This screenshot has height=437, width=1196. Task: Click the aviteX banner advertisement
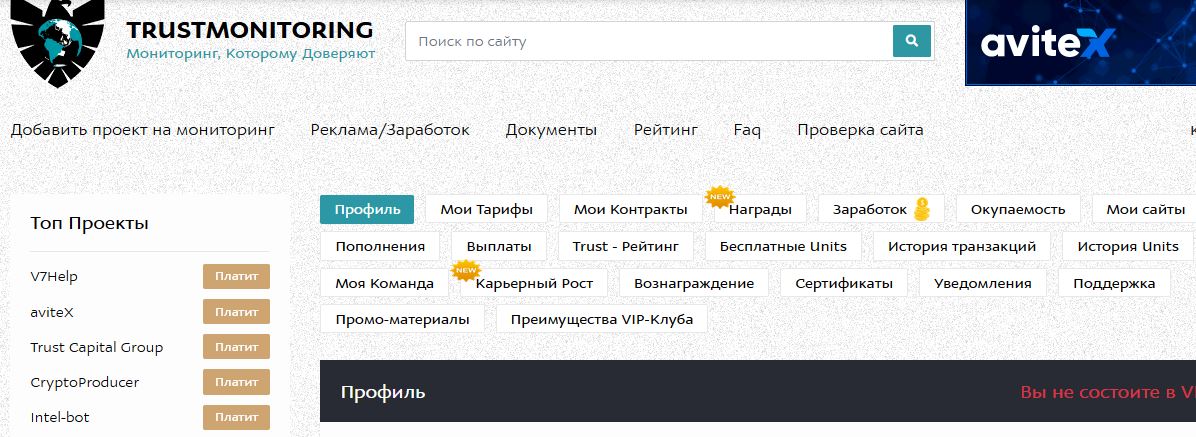(1080, 42)
